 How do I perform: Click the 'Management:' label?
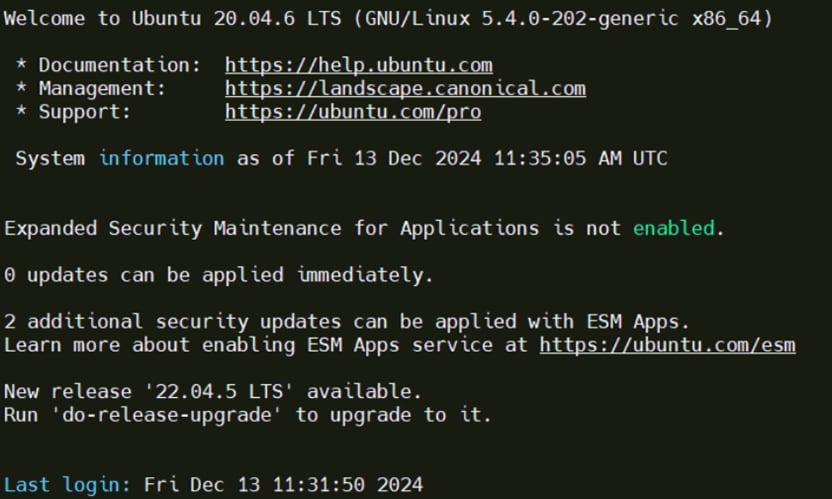(x=102, y=89)
